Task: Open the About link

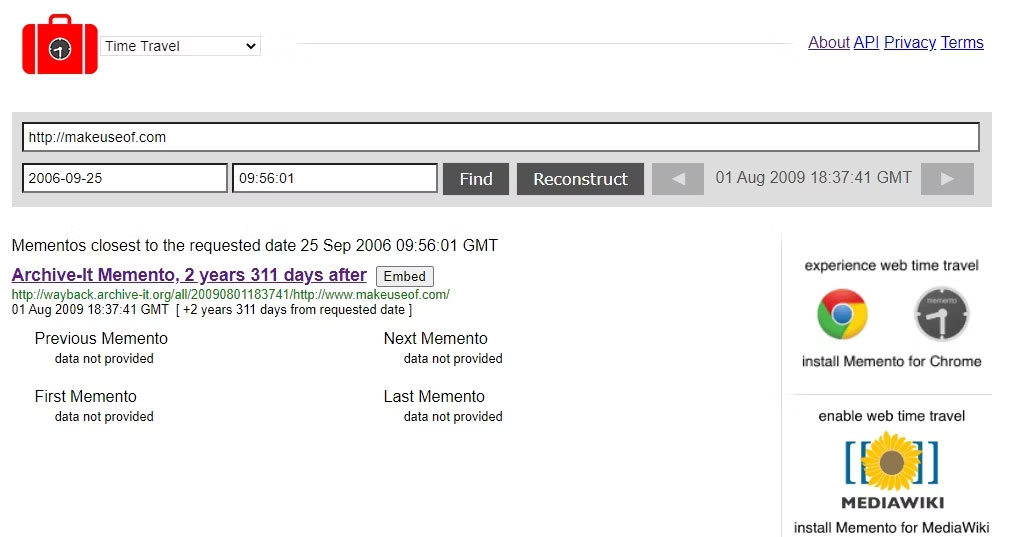Action: 828,43
